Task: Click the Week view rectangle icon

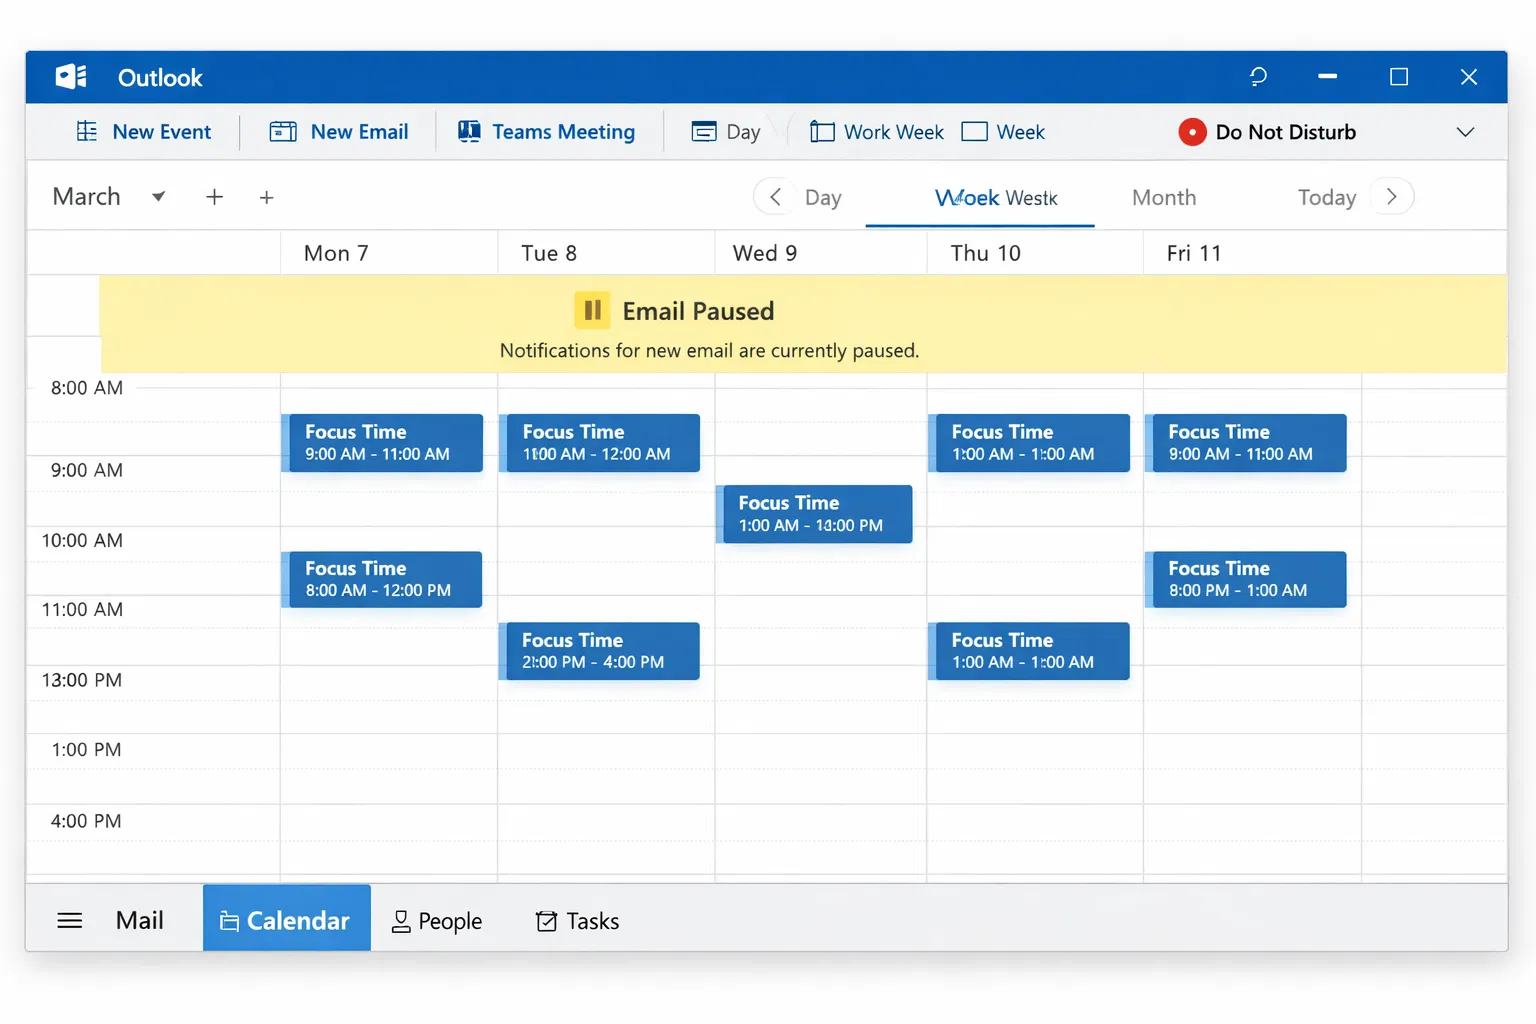Action: pyautogui.click(x=974, y=131)
